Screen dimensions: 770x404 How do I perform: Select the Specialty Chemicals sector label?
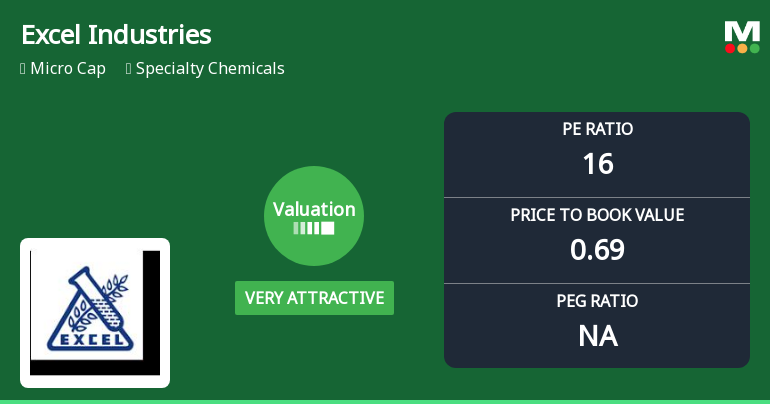(x=210, y=69)
